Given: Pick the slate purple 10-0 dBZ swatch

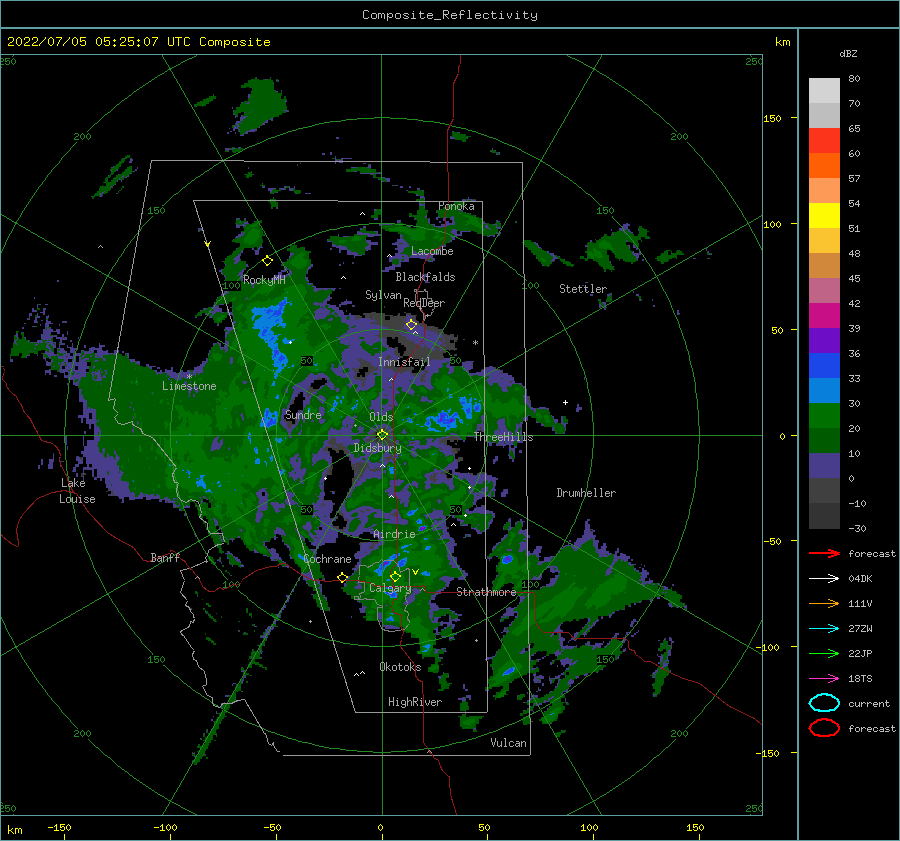Looking at the screenshot, I should point(824,466).
